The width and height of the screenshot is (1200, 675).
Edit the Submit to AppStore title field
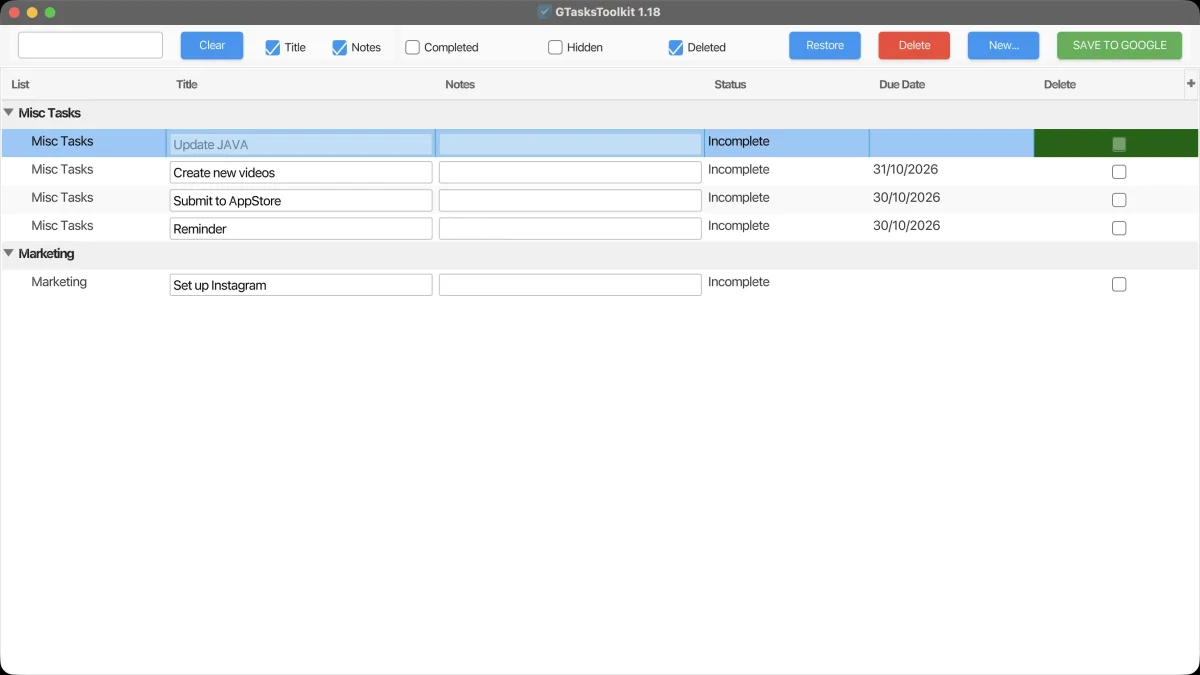coord(301,200)
